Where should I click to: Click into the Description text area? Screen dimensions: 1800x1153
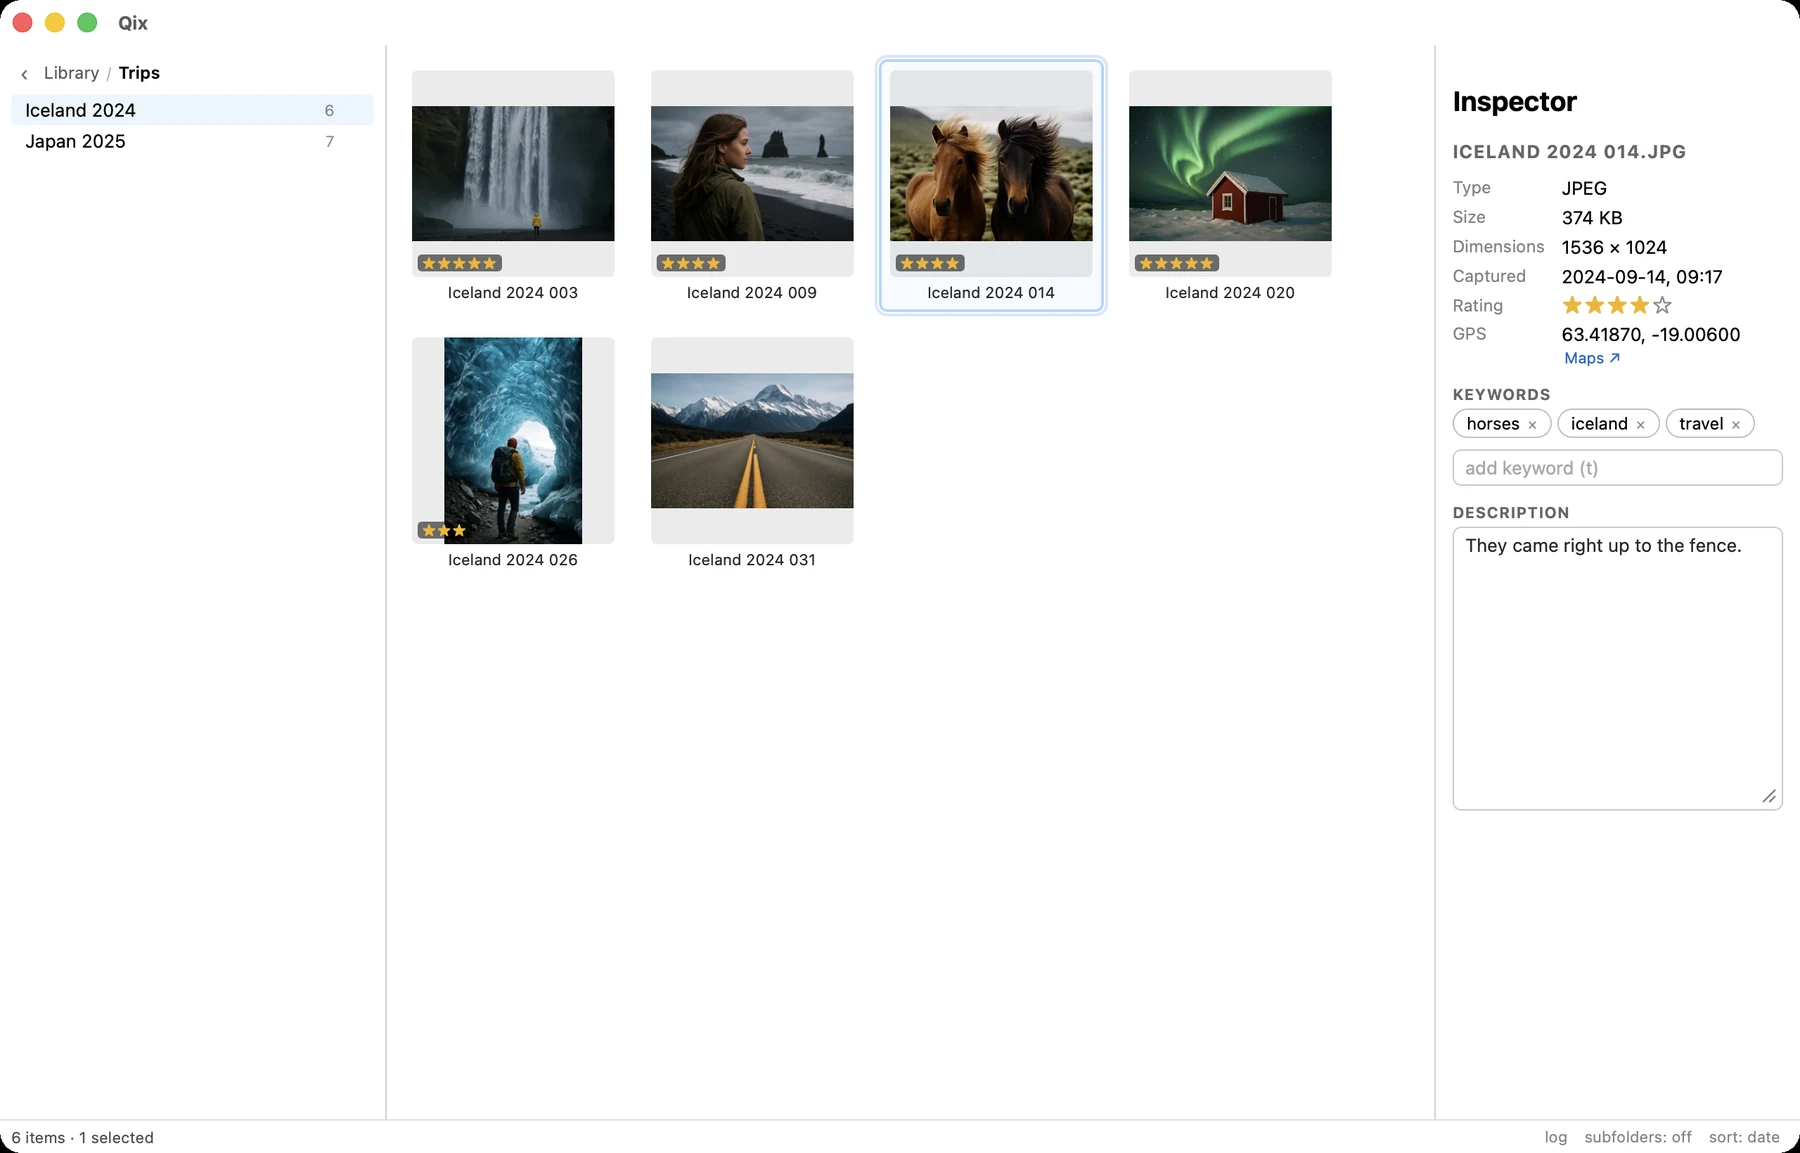[x=1617, y=668]
